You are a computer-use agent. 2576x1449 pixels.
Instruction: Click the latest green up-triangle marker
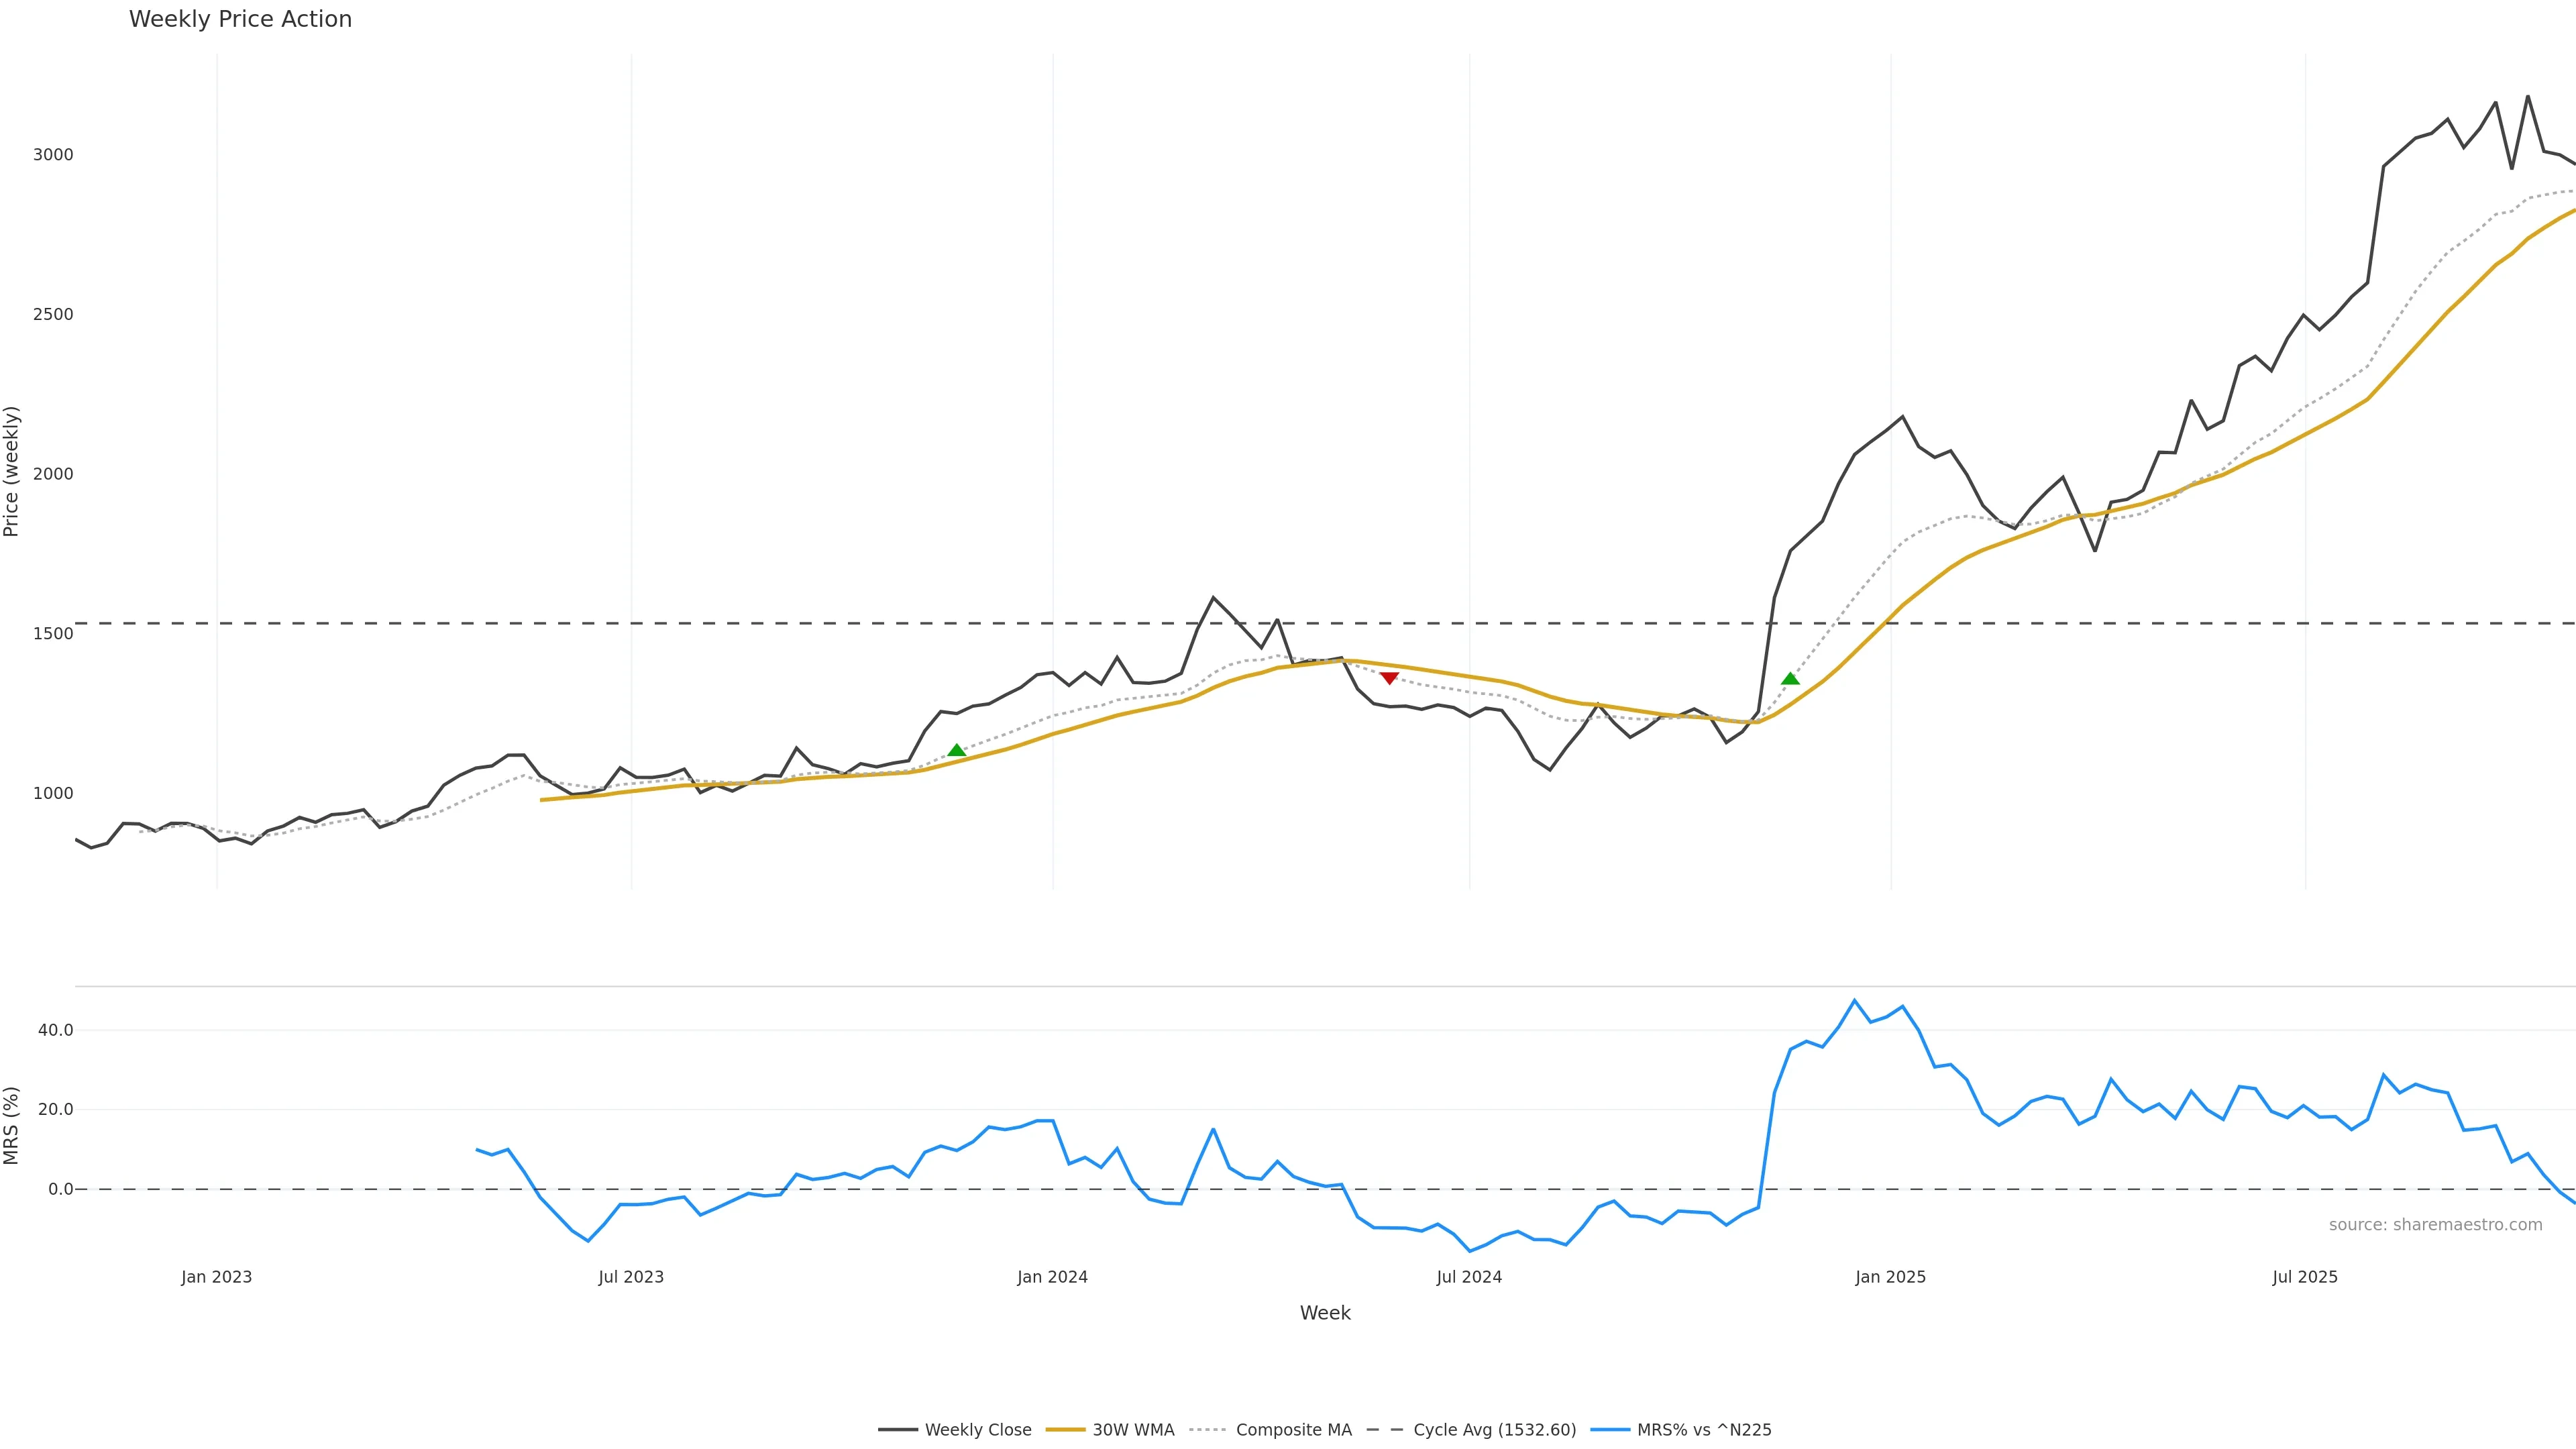click(x=1790, y=678)
